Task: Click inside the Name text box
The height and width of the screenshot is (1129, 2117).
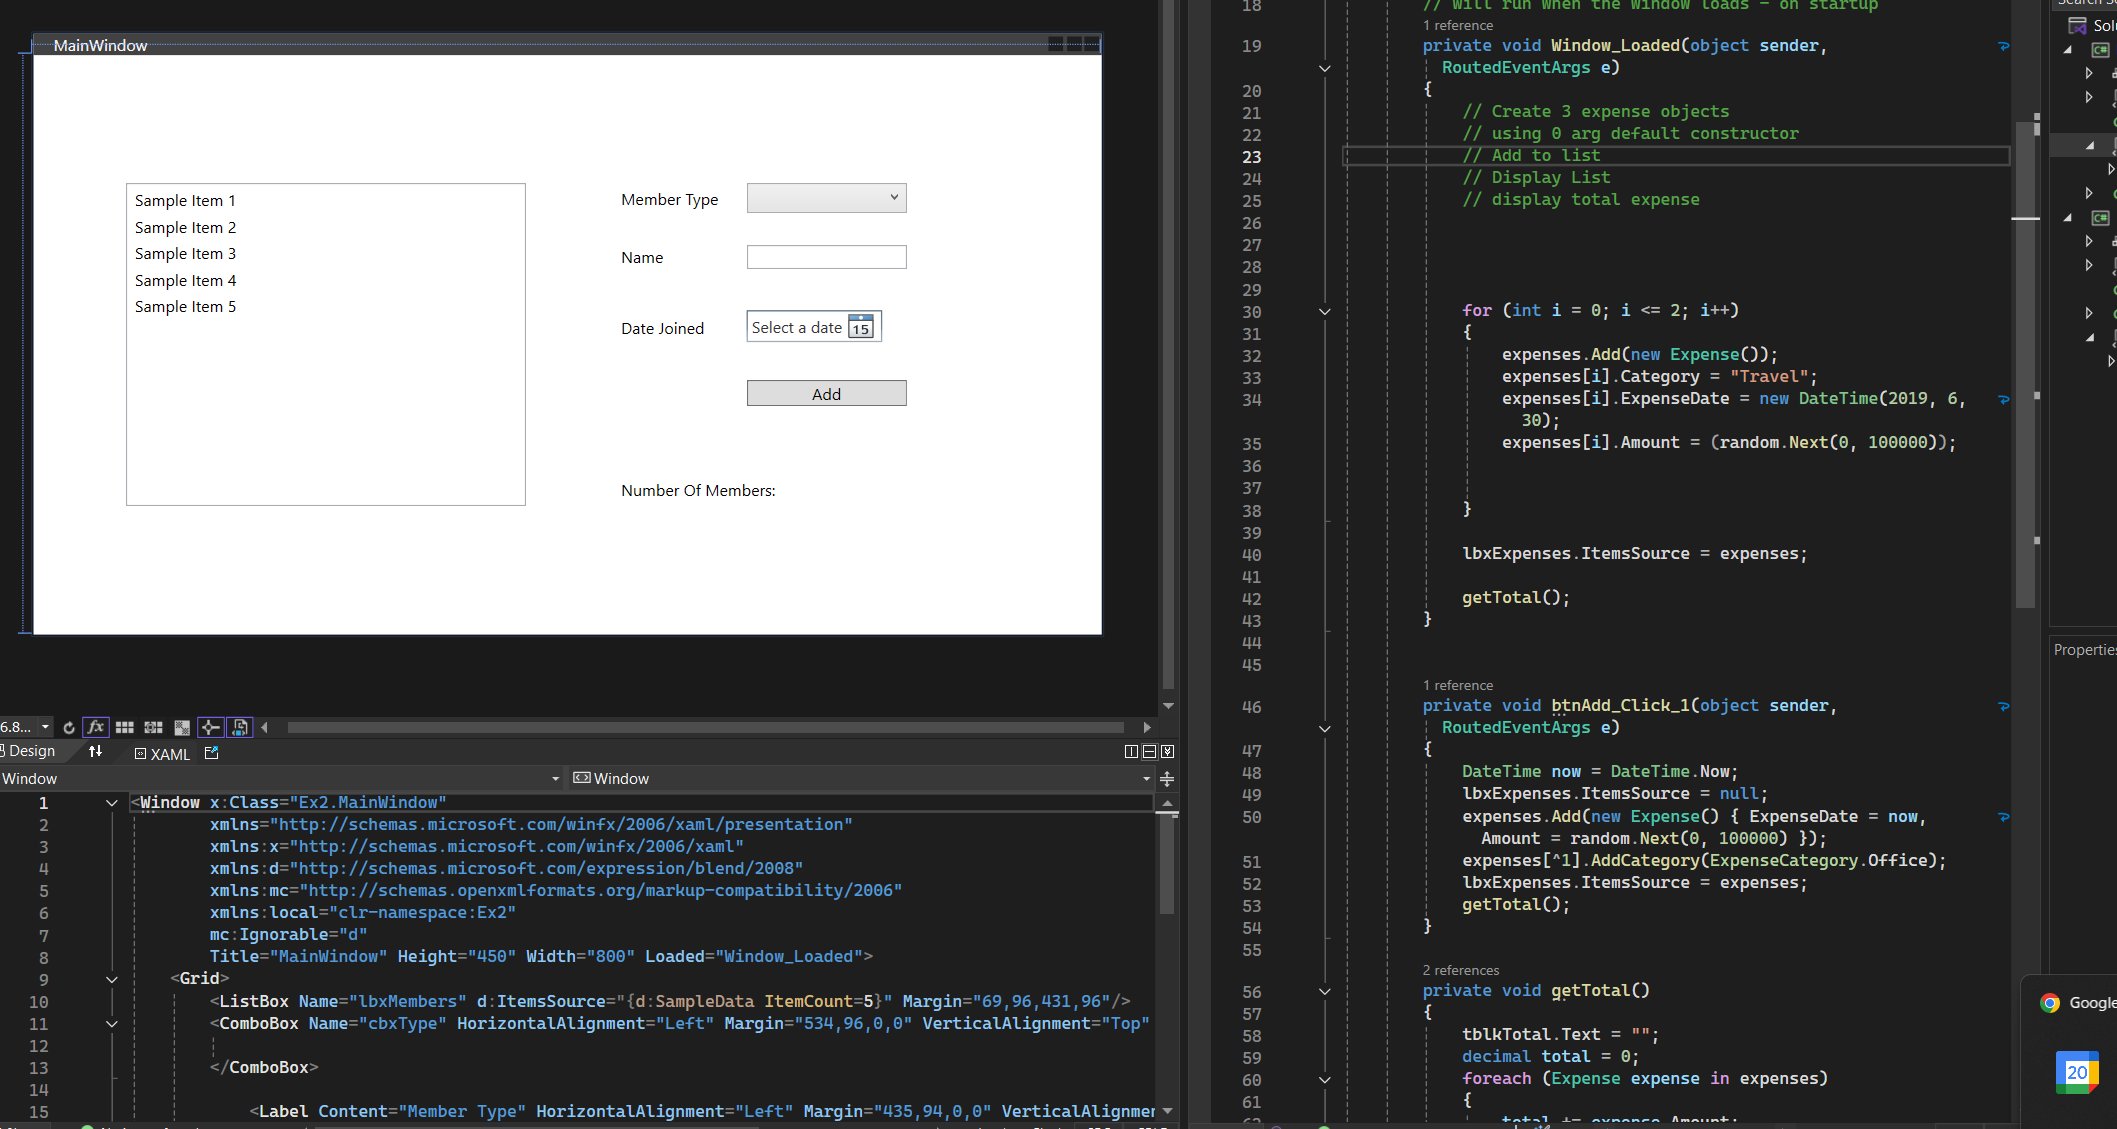Action: [x=825, y=257]
